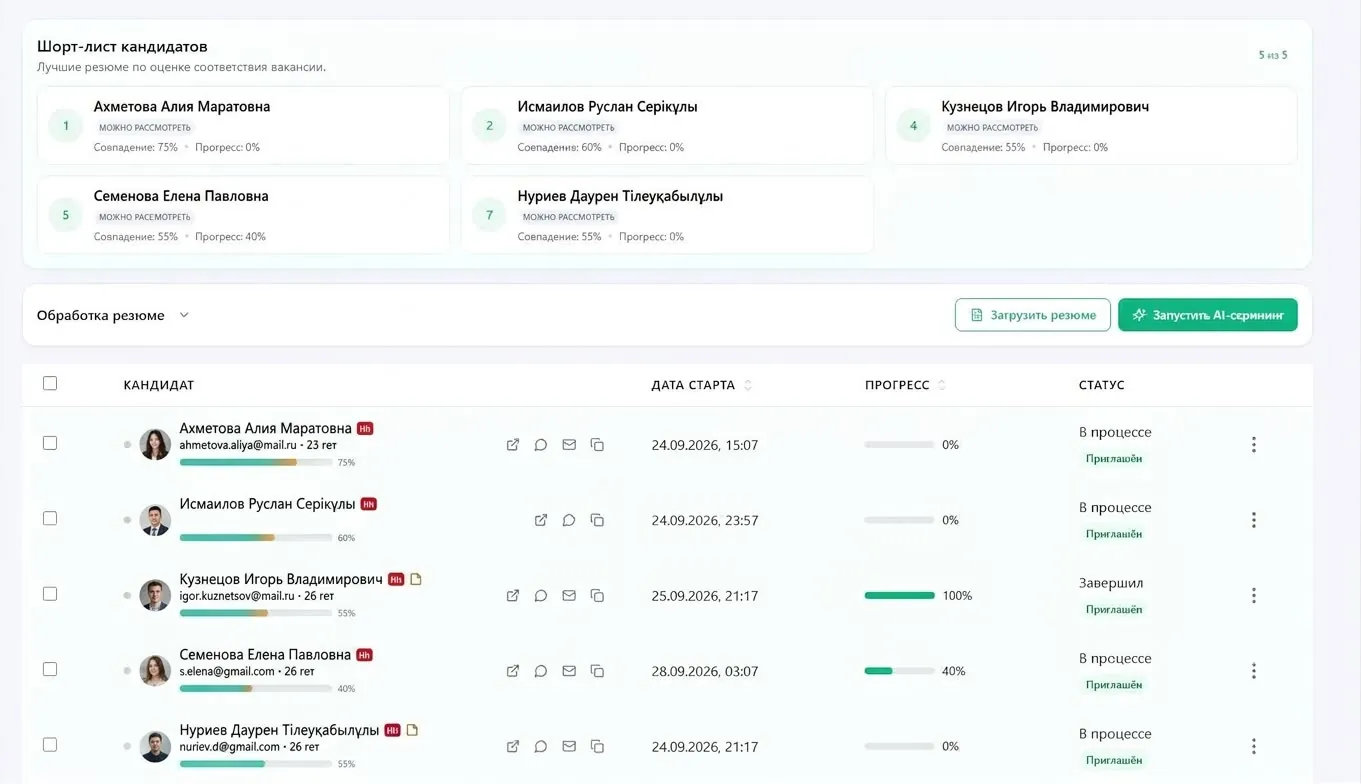Open actions menu for Семенова Елена row
The height and width of the screenshot is (784, 1361).
[1254, 671]
